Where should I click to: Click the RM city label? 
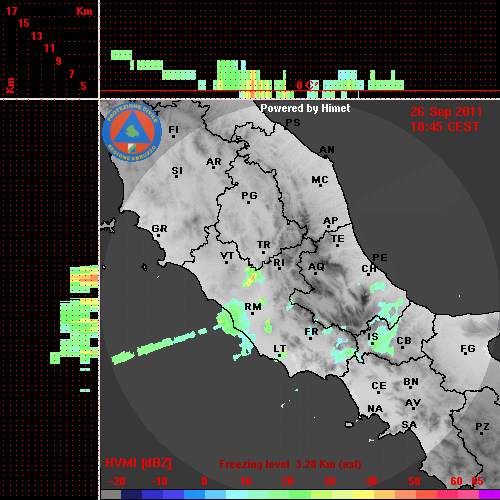click(253, 306)
